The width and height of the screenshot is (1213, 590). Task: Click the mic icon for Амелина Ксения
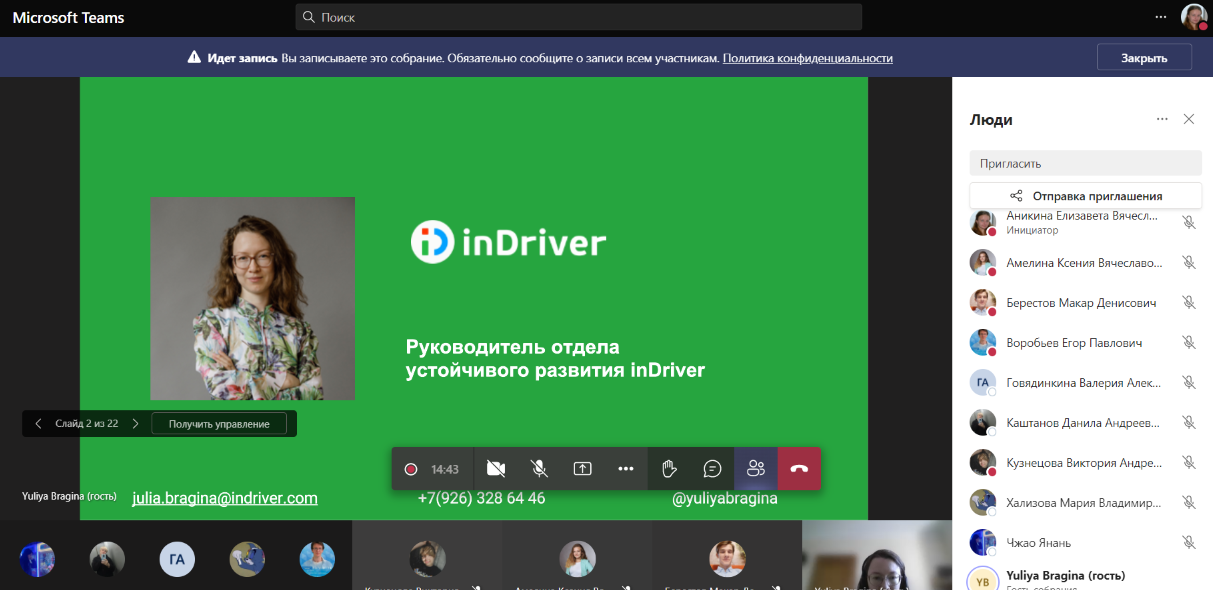tap(1189, 262)
